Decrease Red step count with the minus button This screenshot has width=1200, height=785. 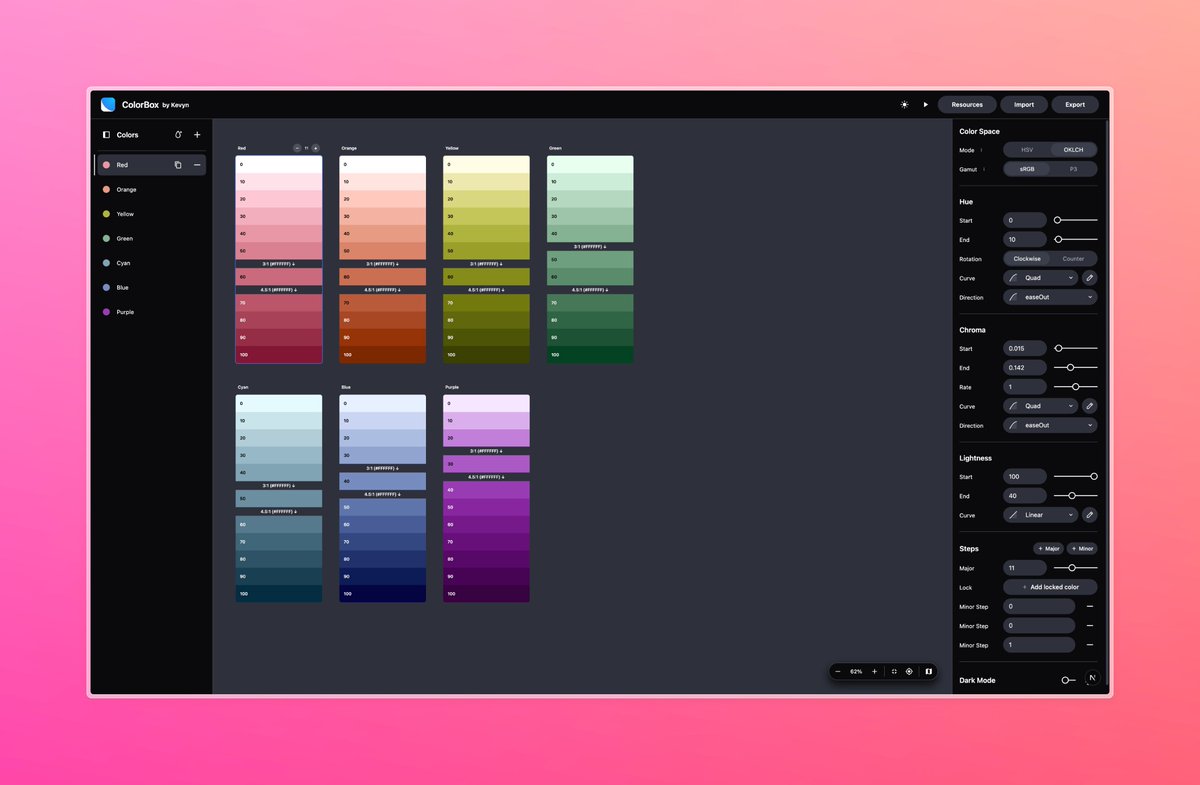pyautogui.click(x=297, y=148)
